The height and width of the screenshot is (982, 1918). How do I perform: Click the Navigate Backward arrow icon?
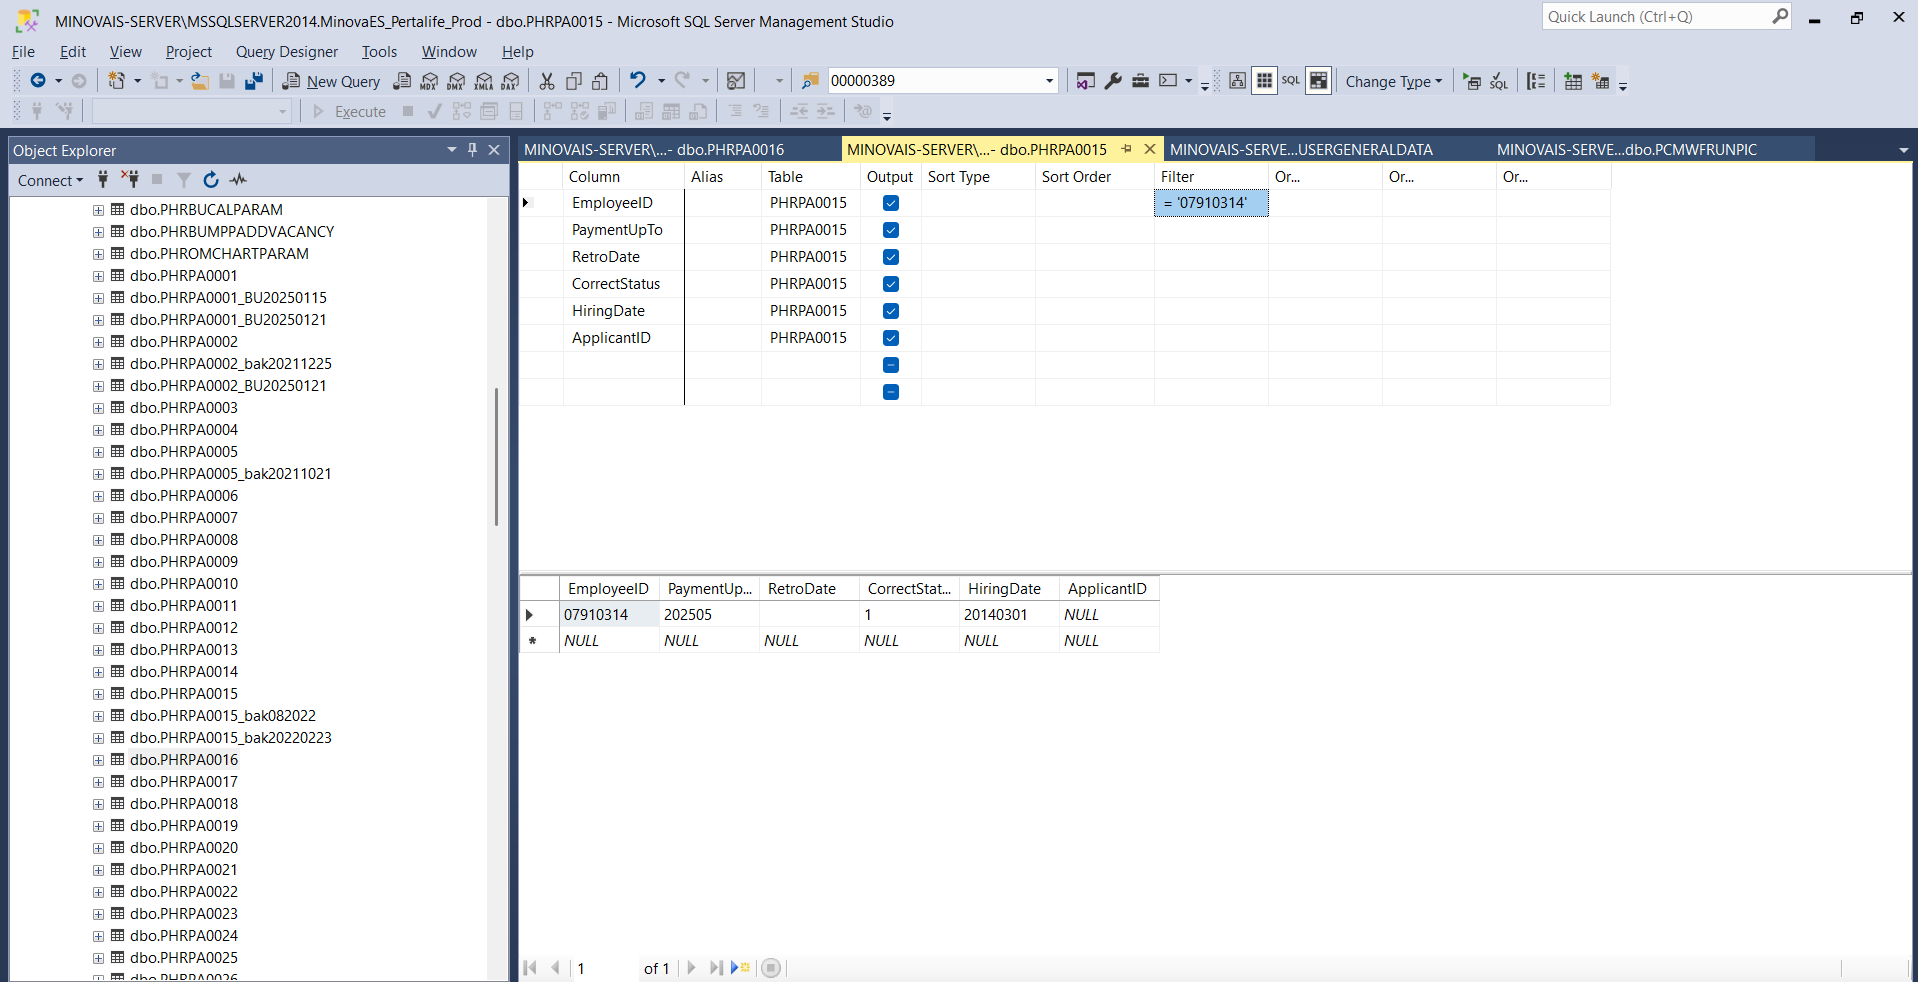click(38, 81)
